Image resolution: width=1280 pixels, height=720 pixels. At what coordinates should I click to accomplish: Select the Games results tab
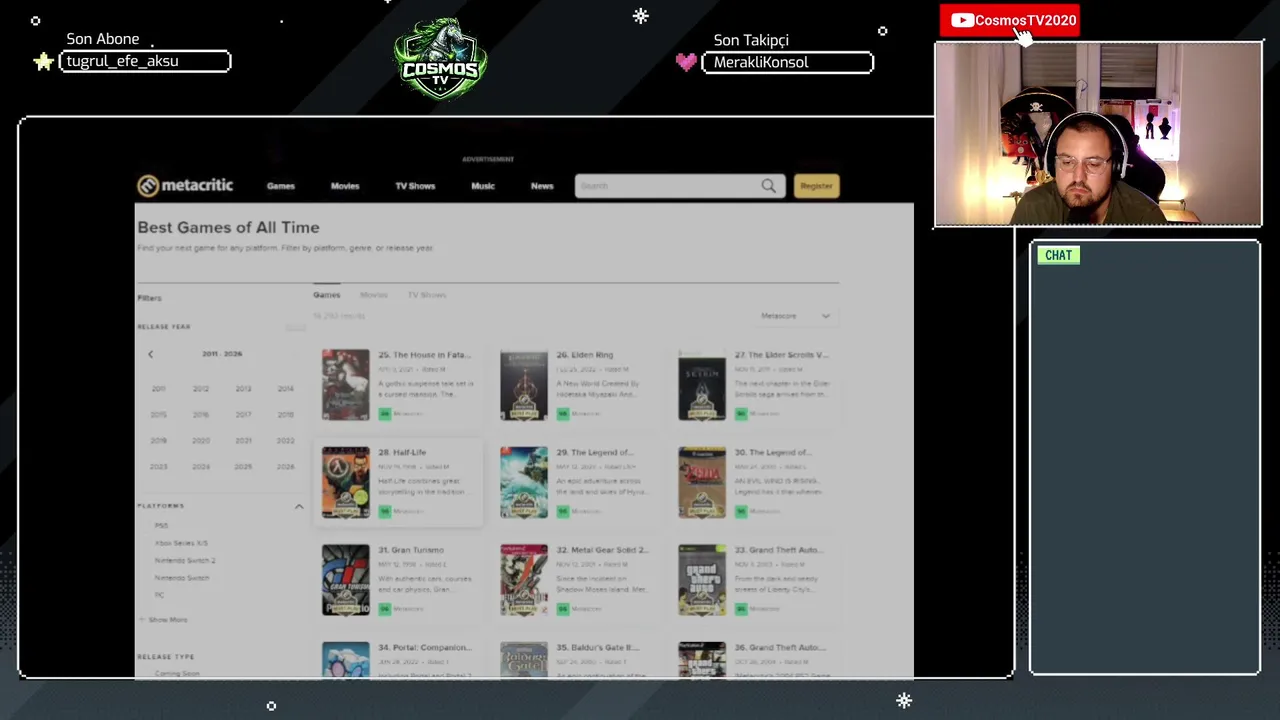click(x=327, y=295)
